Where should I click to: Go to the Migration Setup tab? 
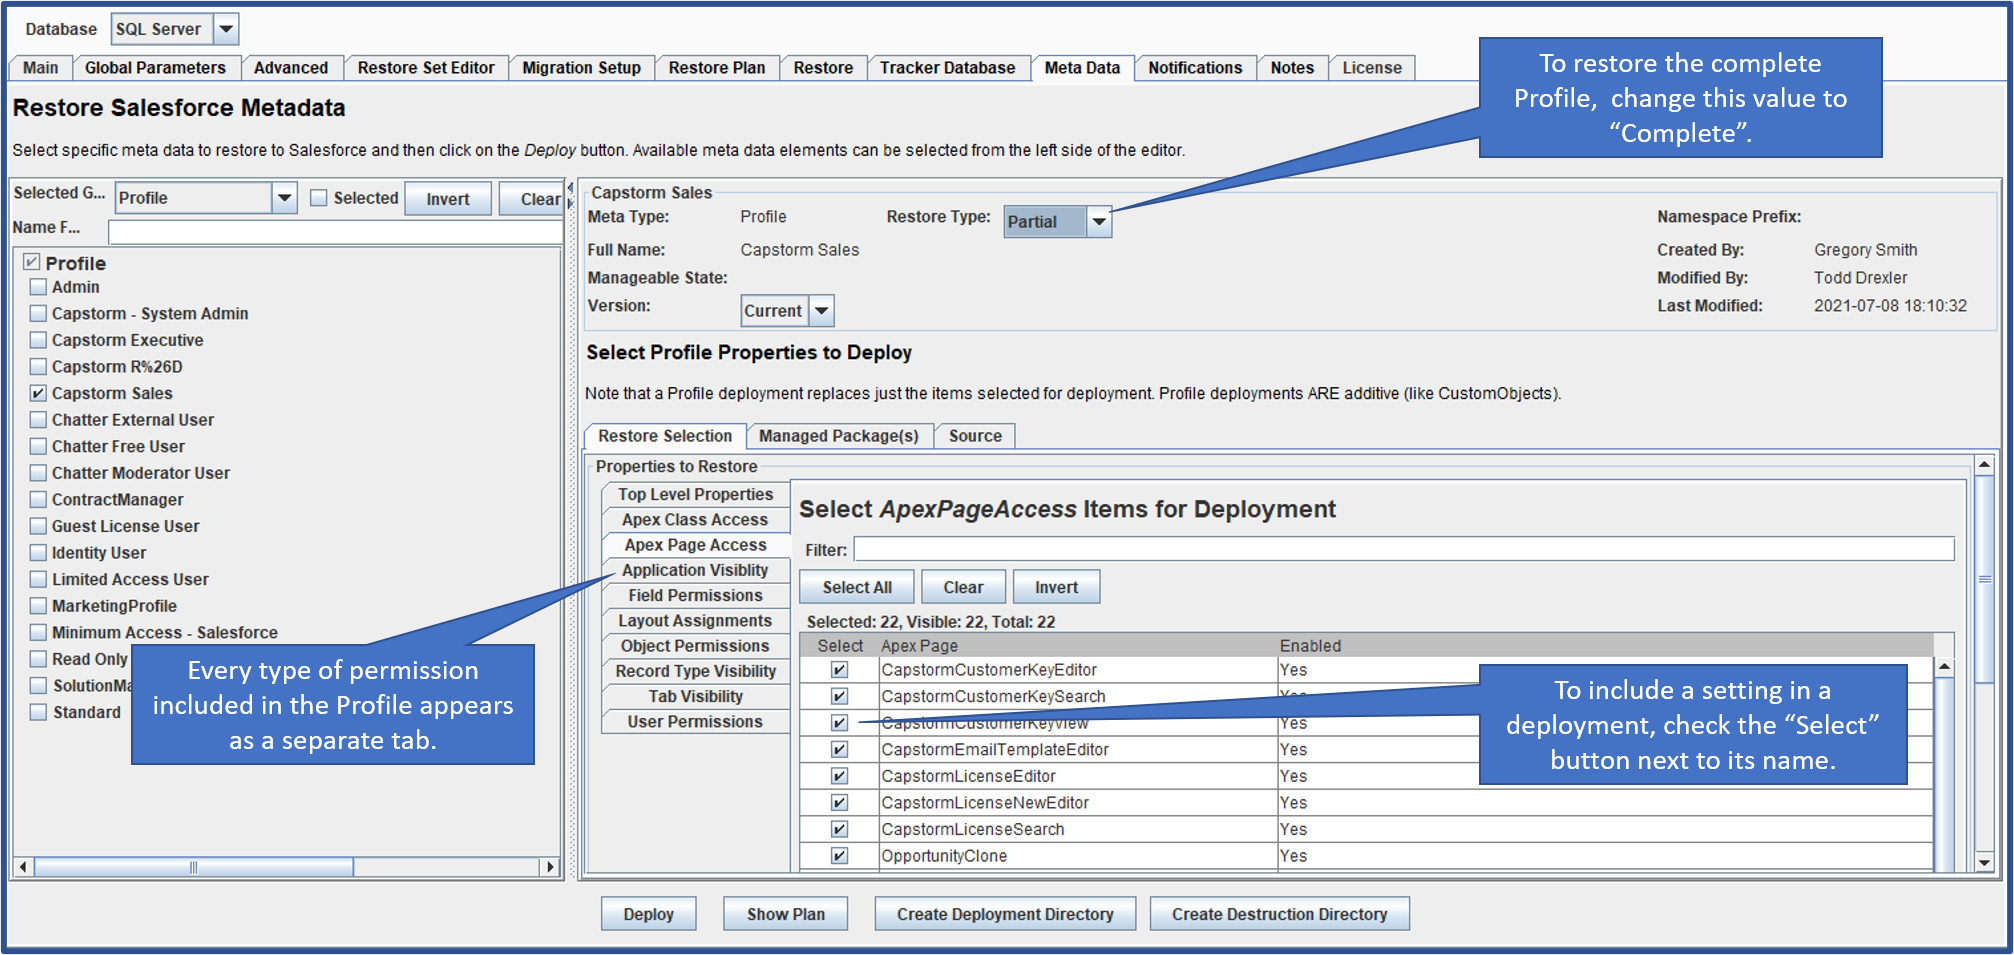pyautogui.click(x=581, y=68)
